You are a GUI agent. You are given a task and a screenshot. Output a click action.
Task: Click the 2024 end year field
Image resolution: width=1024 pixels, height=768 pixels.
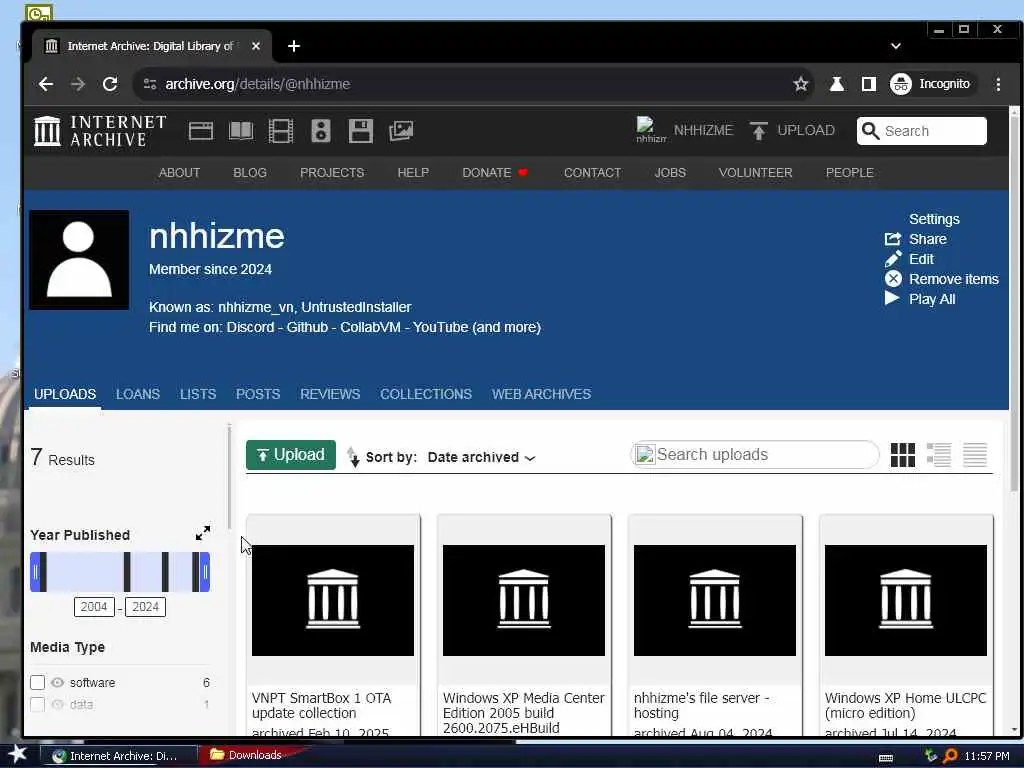pyautogui.click(x=146, y=607)
